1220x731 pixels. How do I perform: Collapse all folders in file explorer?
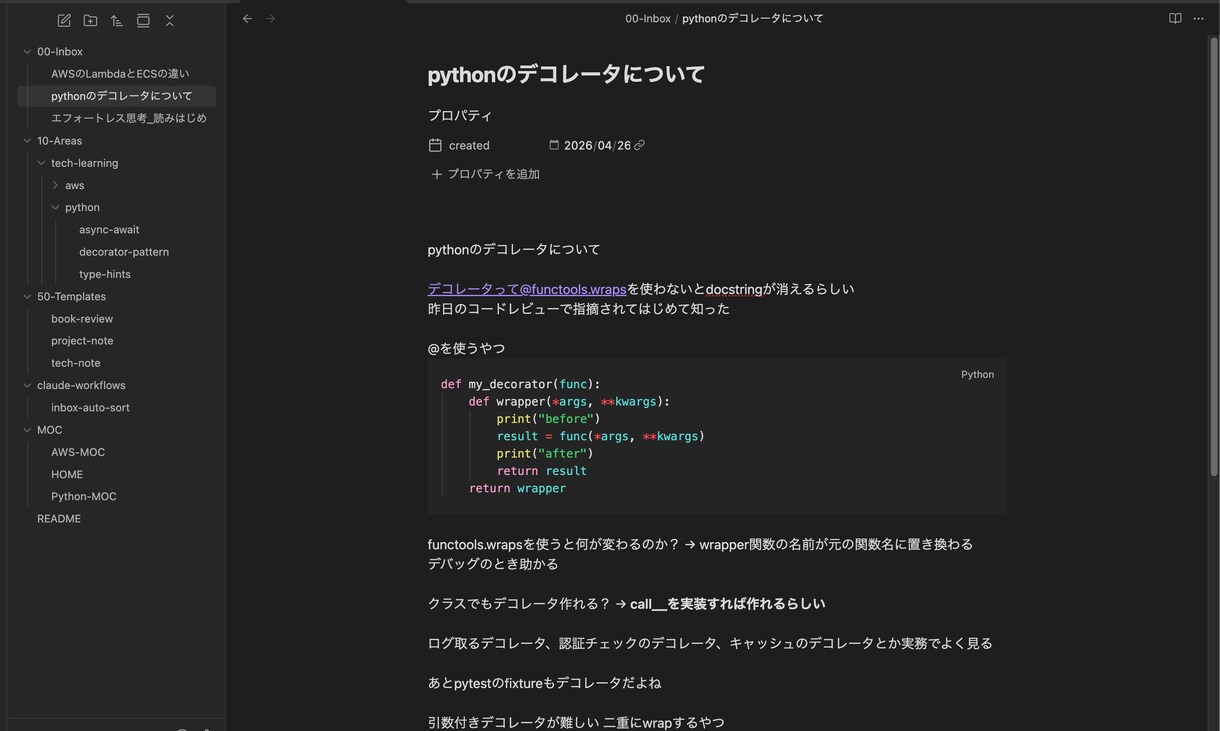(x=170, y=20)
